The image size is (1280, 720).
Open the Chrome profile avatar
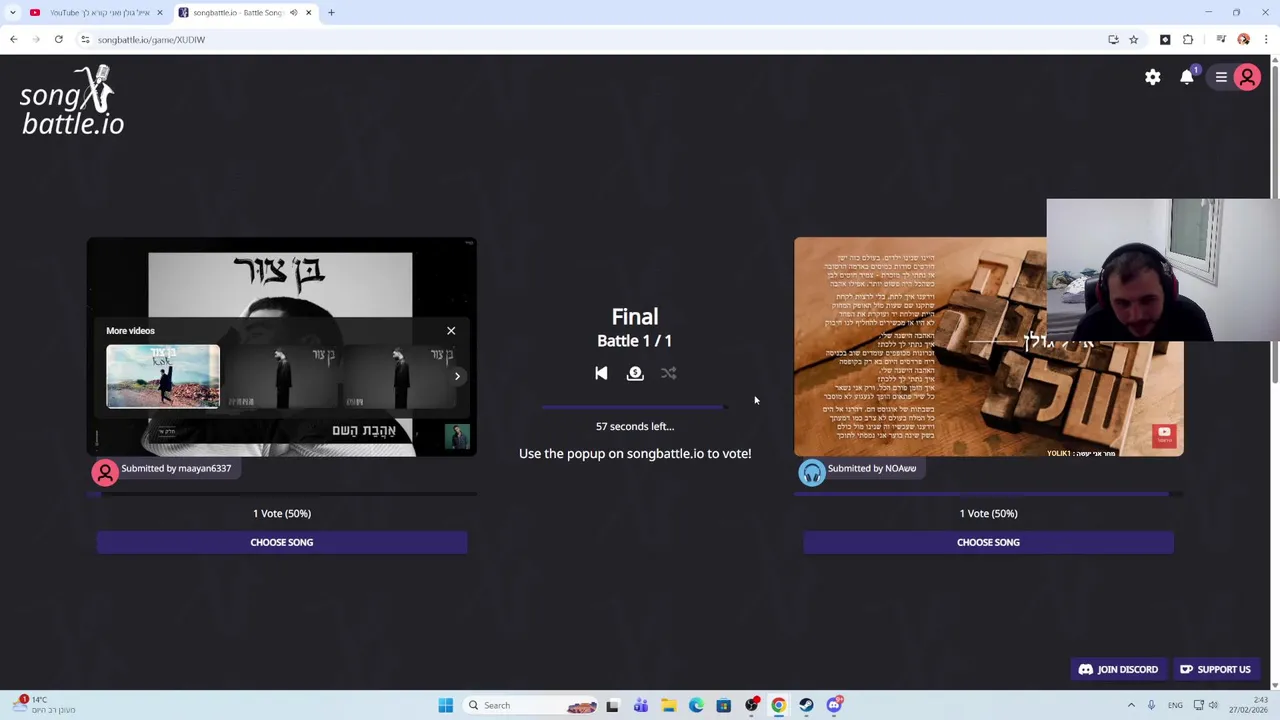1243,39
